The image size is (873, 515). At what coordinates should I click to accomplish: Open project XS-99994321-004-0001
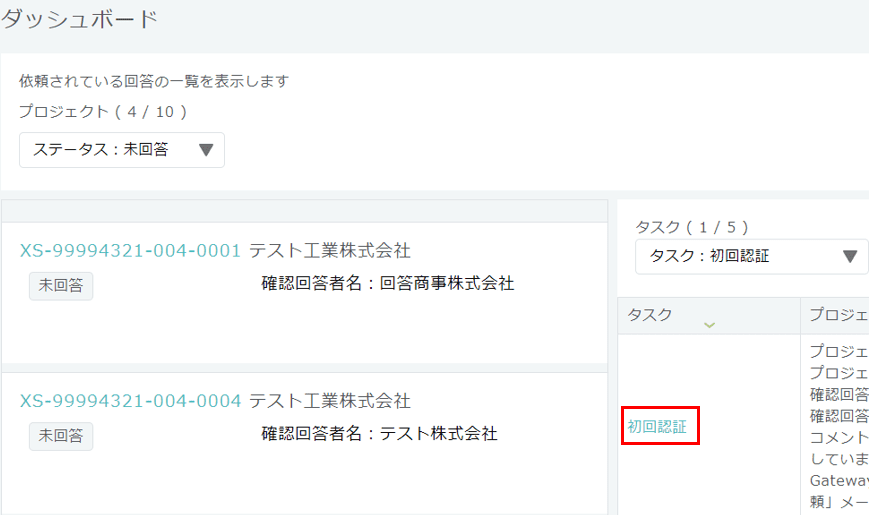point(130,250)
